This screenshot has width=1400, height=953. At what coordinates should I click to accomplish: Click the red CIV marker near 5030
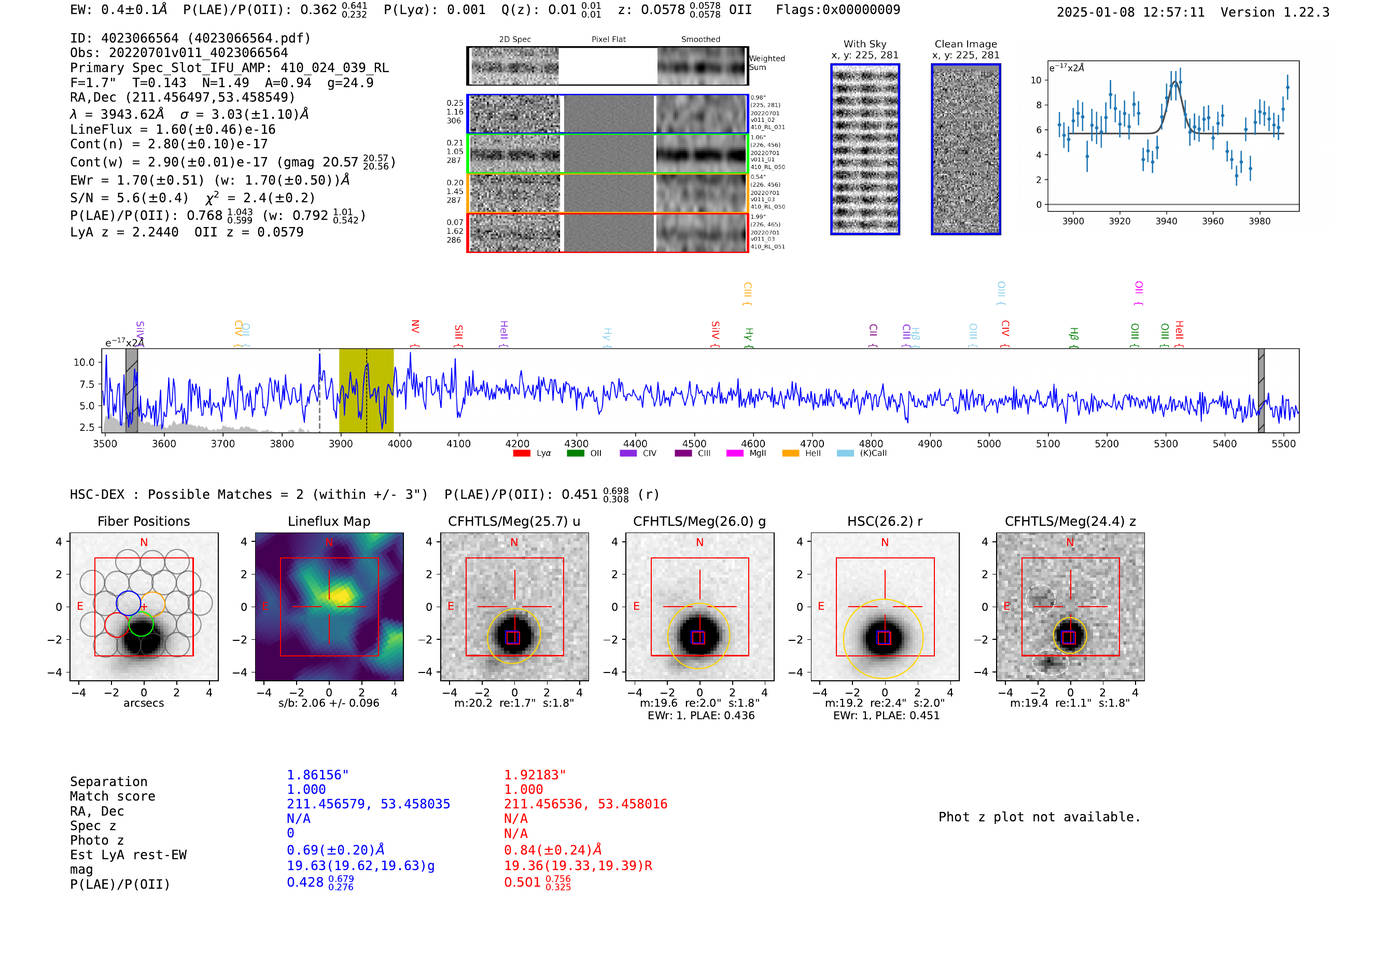1005,334
